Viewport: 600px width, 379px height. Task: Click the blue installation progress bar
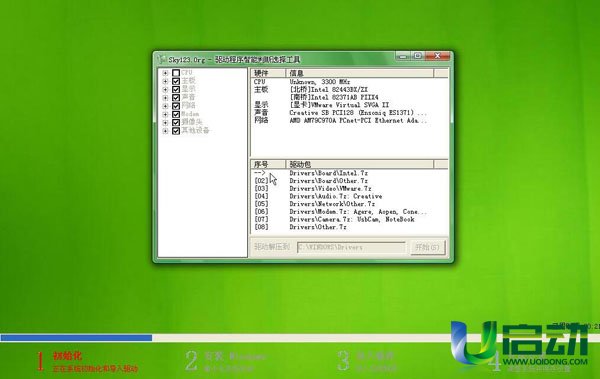click(76, 338)
